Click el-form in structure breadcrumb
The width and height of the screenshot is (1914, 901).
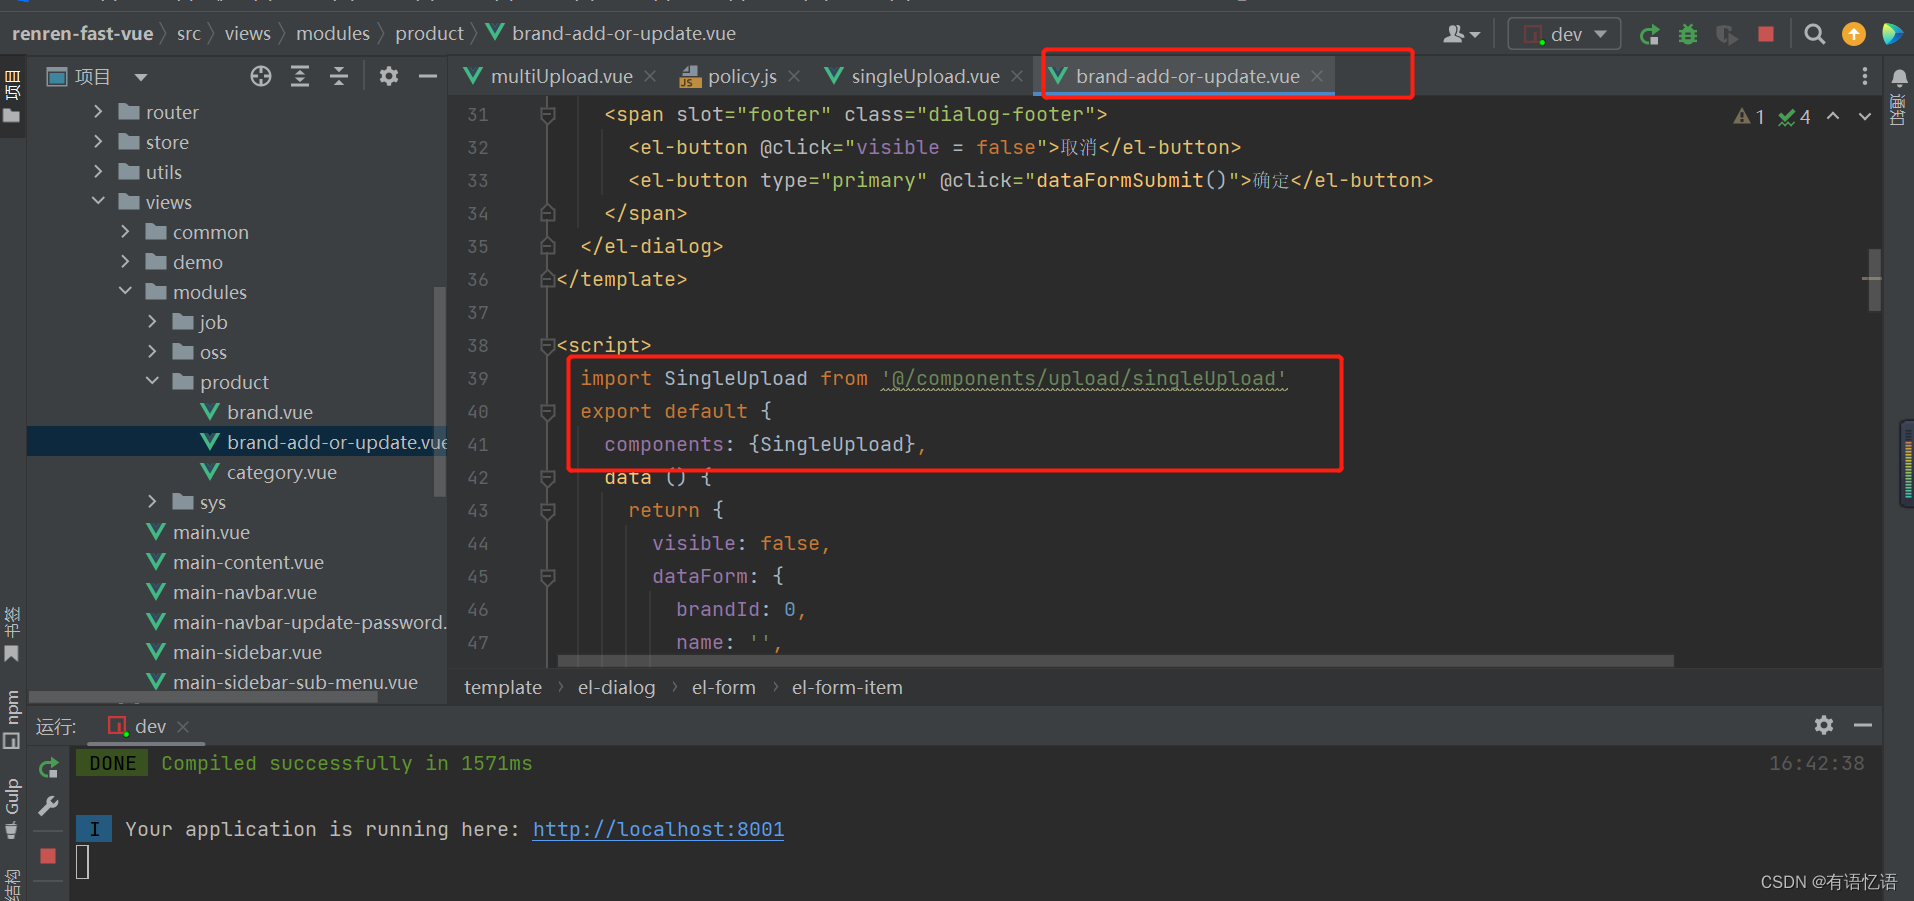coord(723,687)
